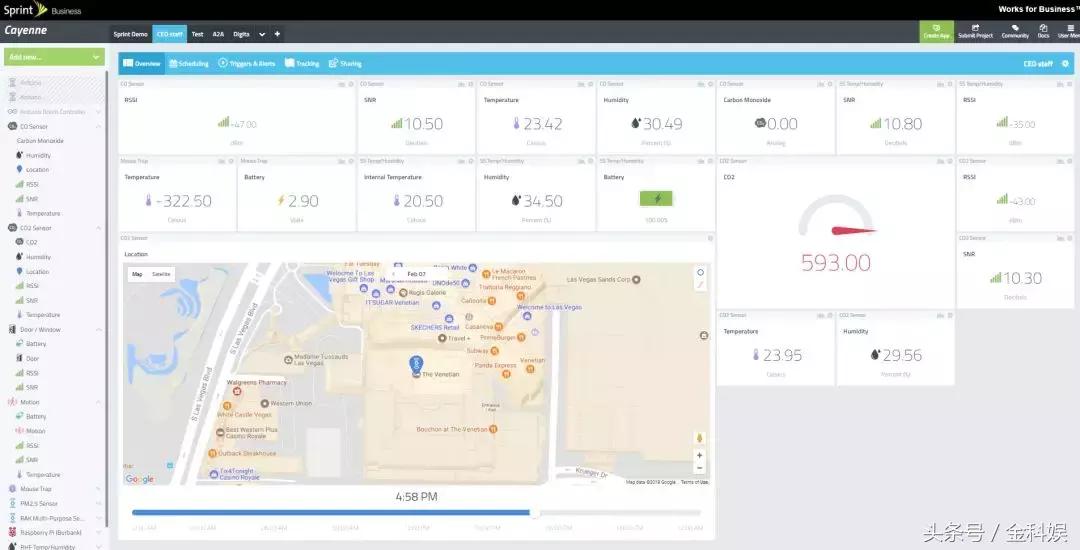
Task: Switch map to Map view
Action: 137,273
